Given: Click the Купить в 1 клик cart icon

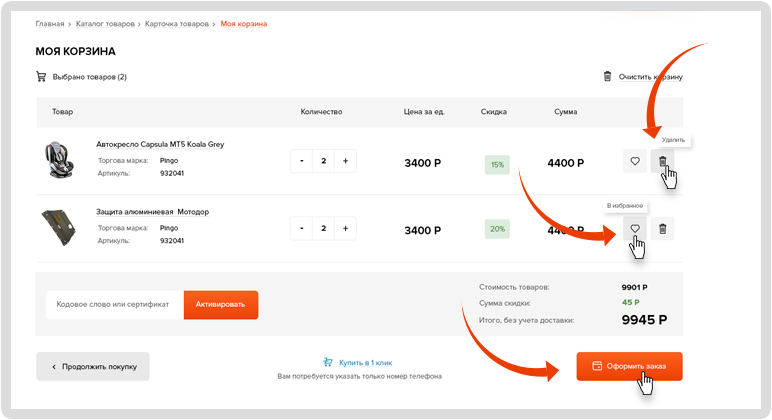Looking at the screenshot, I should 327,362.
